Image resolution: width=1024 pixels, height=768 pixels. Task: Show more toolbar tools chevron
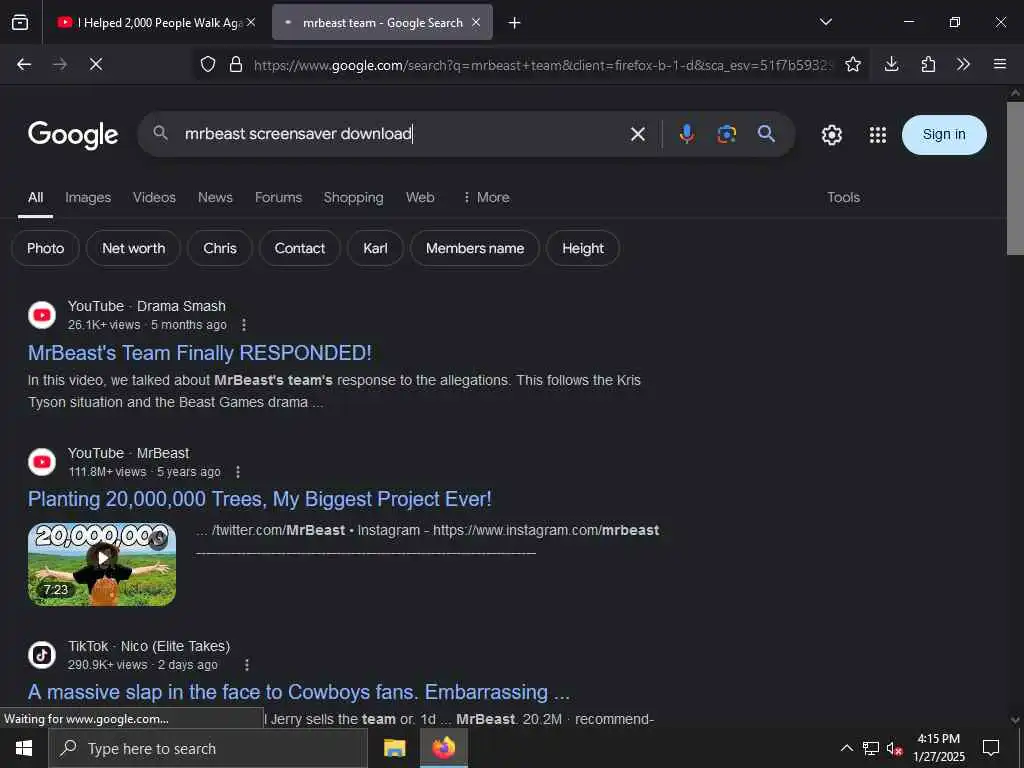point(963,64)
